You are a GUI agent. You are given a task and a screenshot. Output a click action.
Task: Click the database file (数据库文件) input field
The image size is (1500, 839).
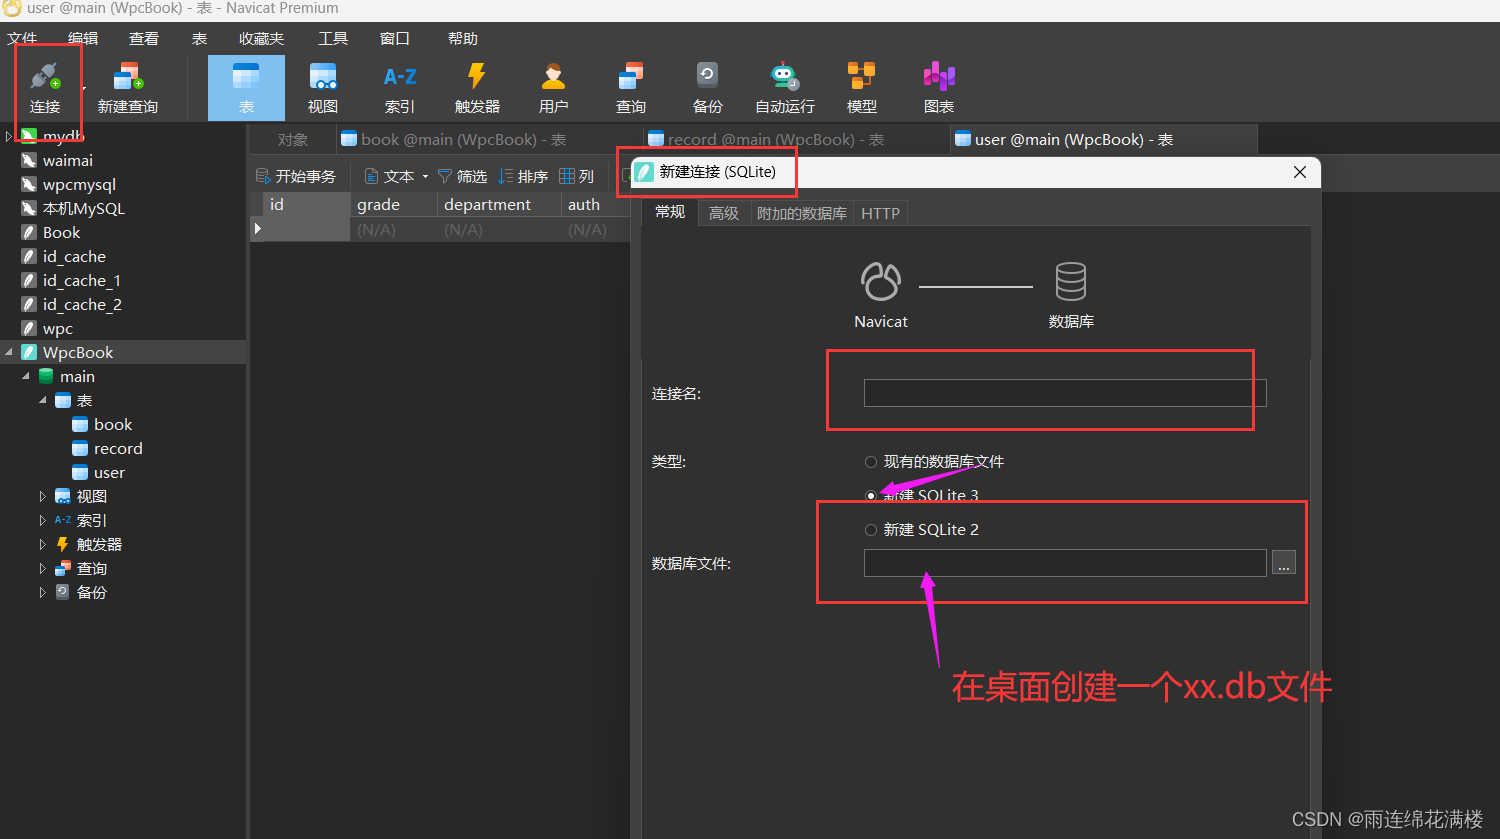point(1065,563)
